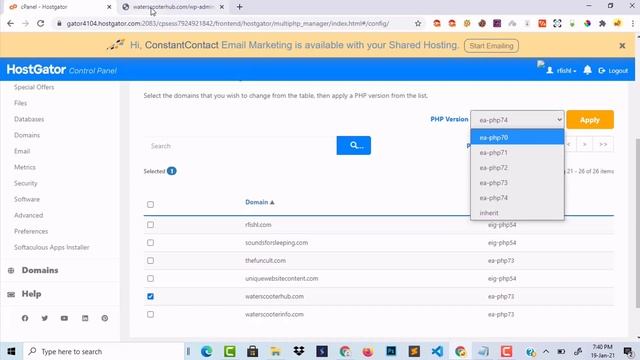
Task: Open Security in the sidebar
Action: 26,183
